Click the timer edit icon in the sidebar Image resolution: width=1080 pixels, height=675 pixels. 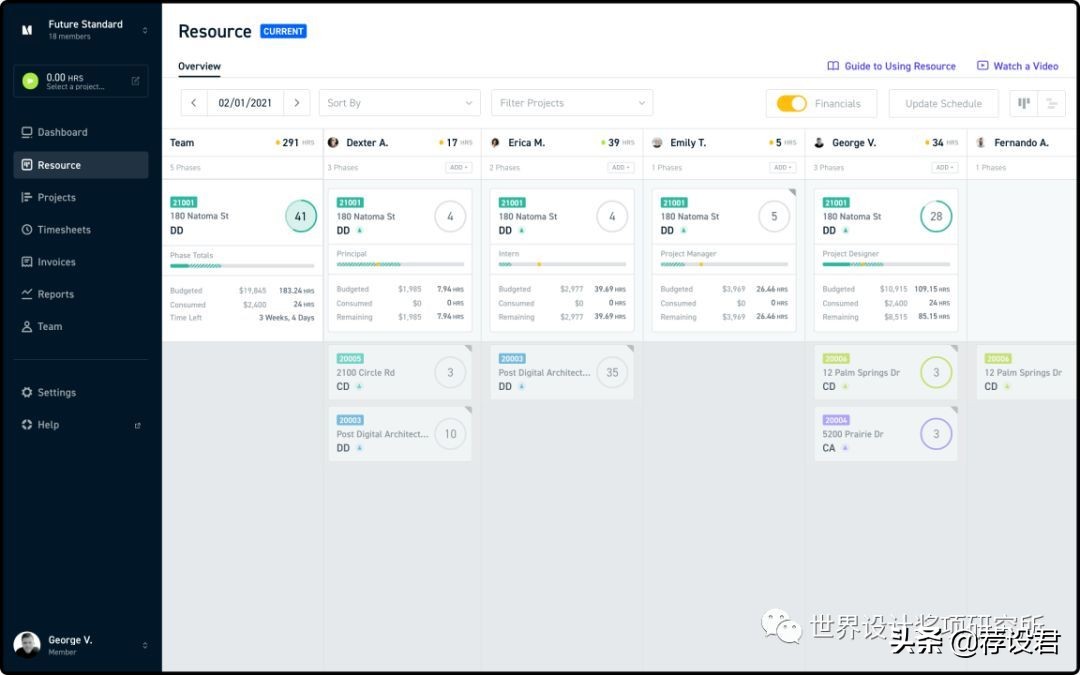click(x=136, y=81)
